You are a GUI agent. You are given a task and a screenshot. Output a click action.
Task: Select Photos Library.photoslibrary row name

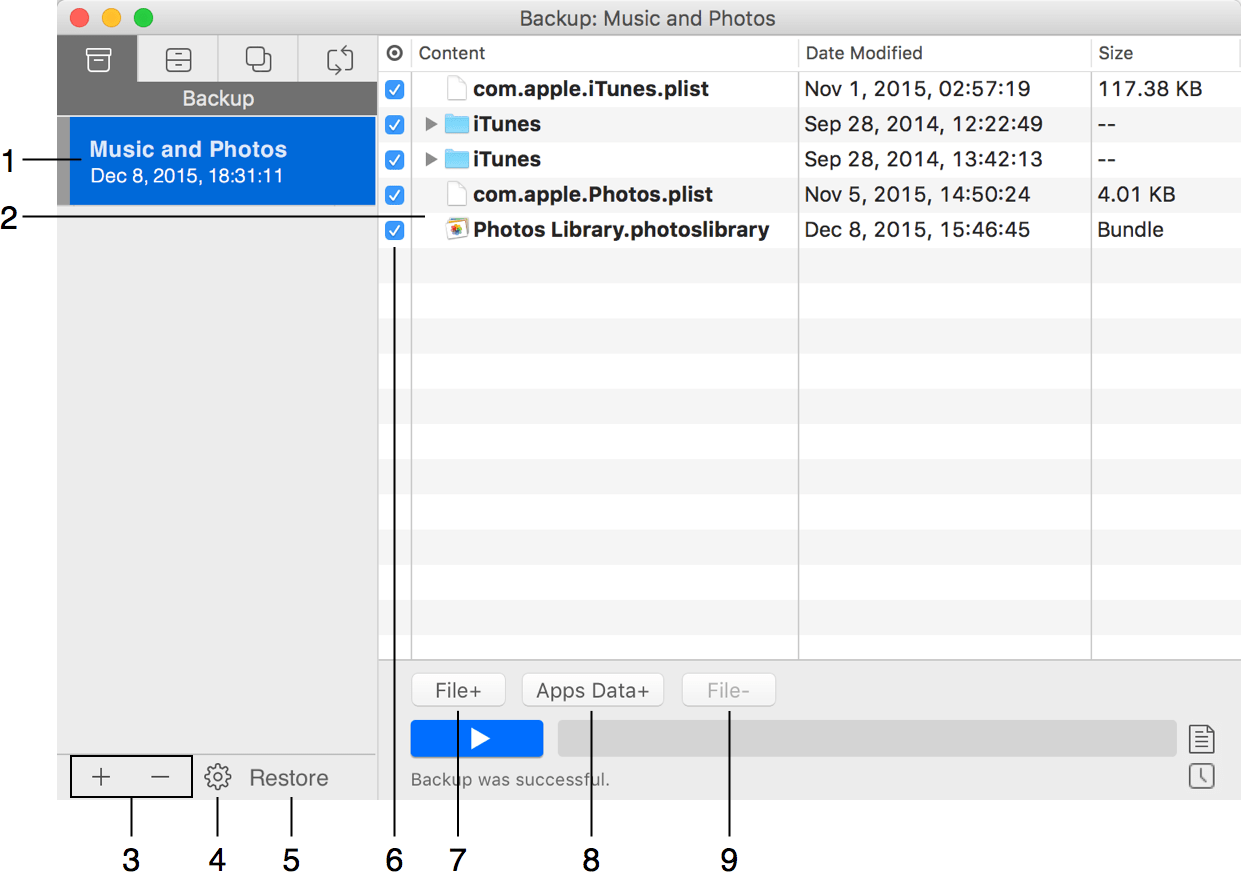pyautogui.click(x=621, y=229)
